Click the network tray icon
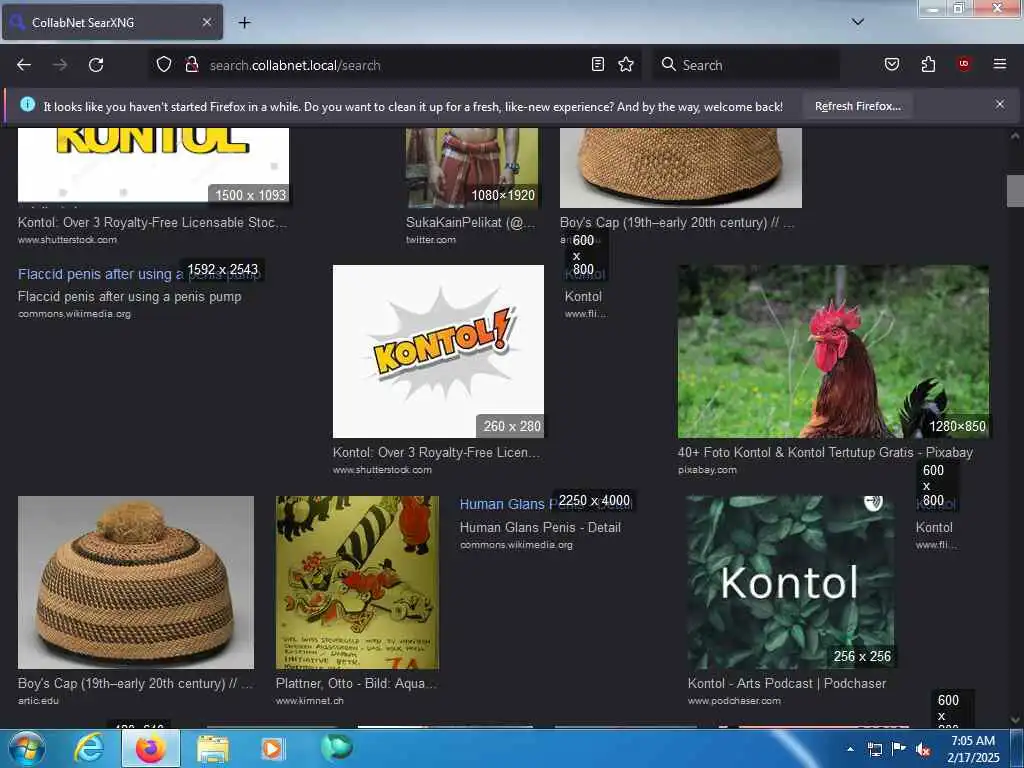Screen dimensions: 1024x768 tap(874, 750)
